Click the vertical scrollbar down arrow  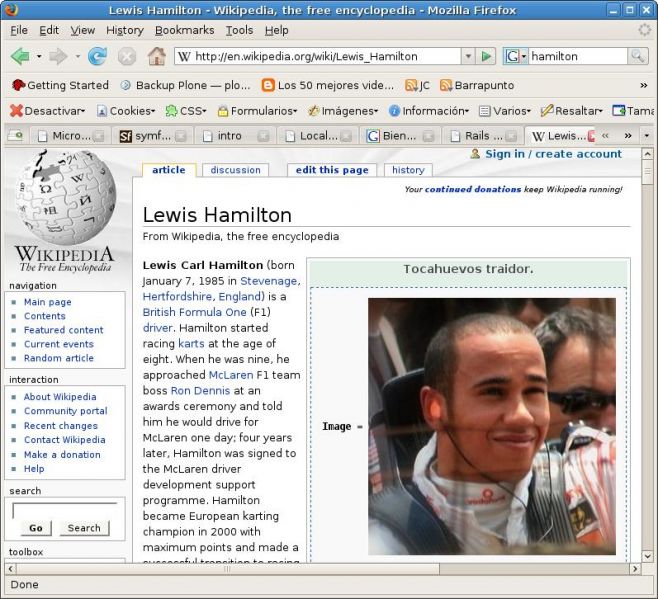tap(647, 556)
